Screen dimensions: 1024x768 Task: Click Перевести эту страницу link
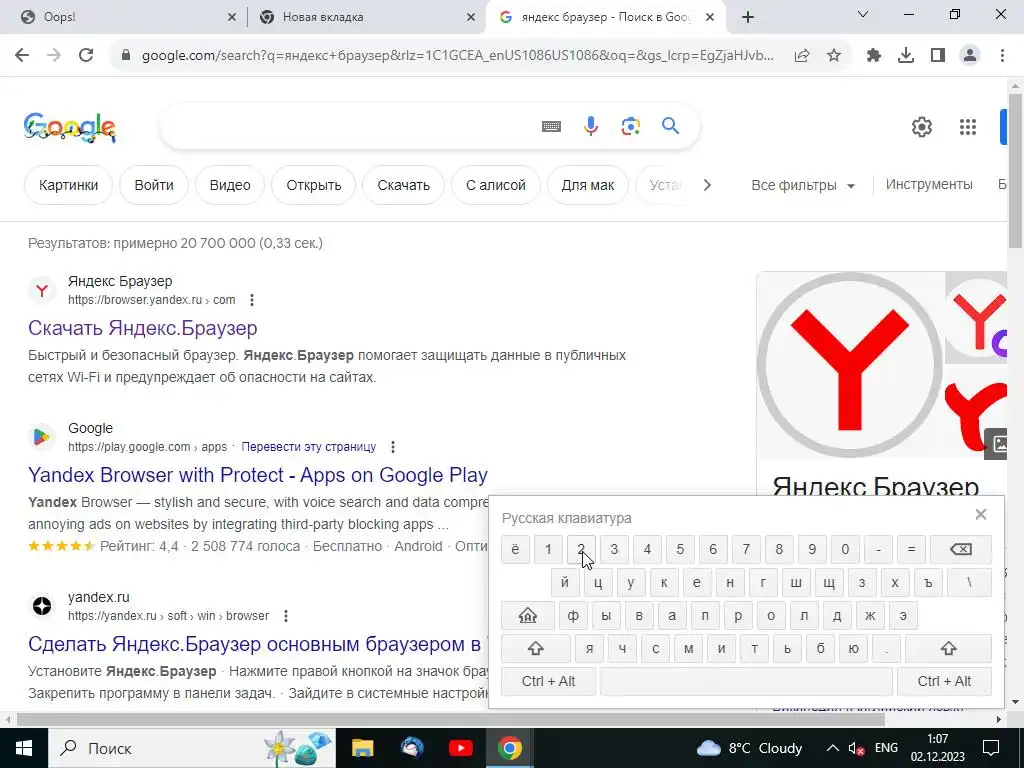point(309,447)
